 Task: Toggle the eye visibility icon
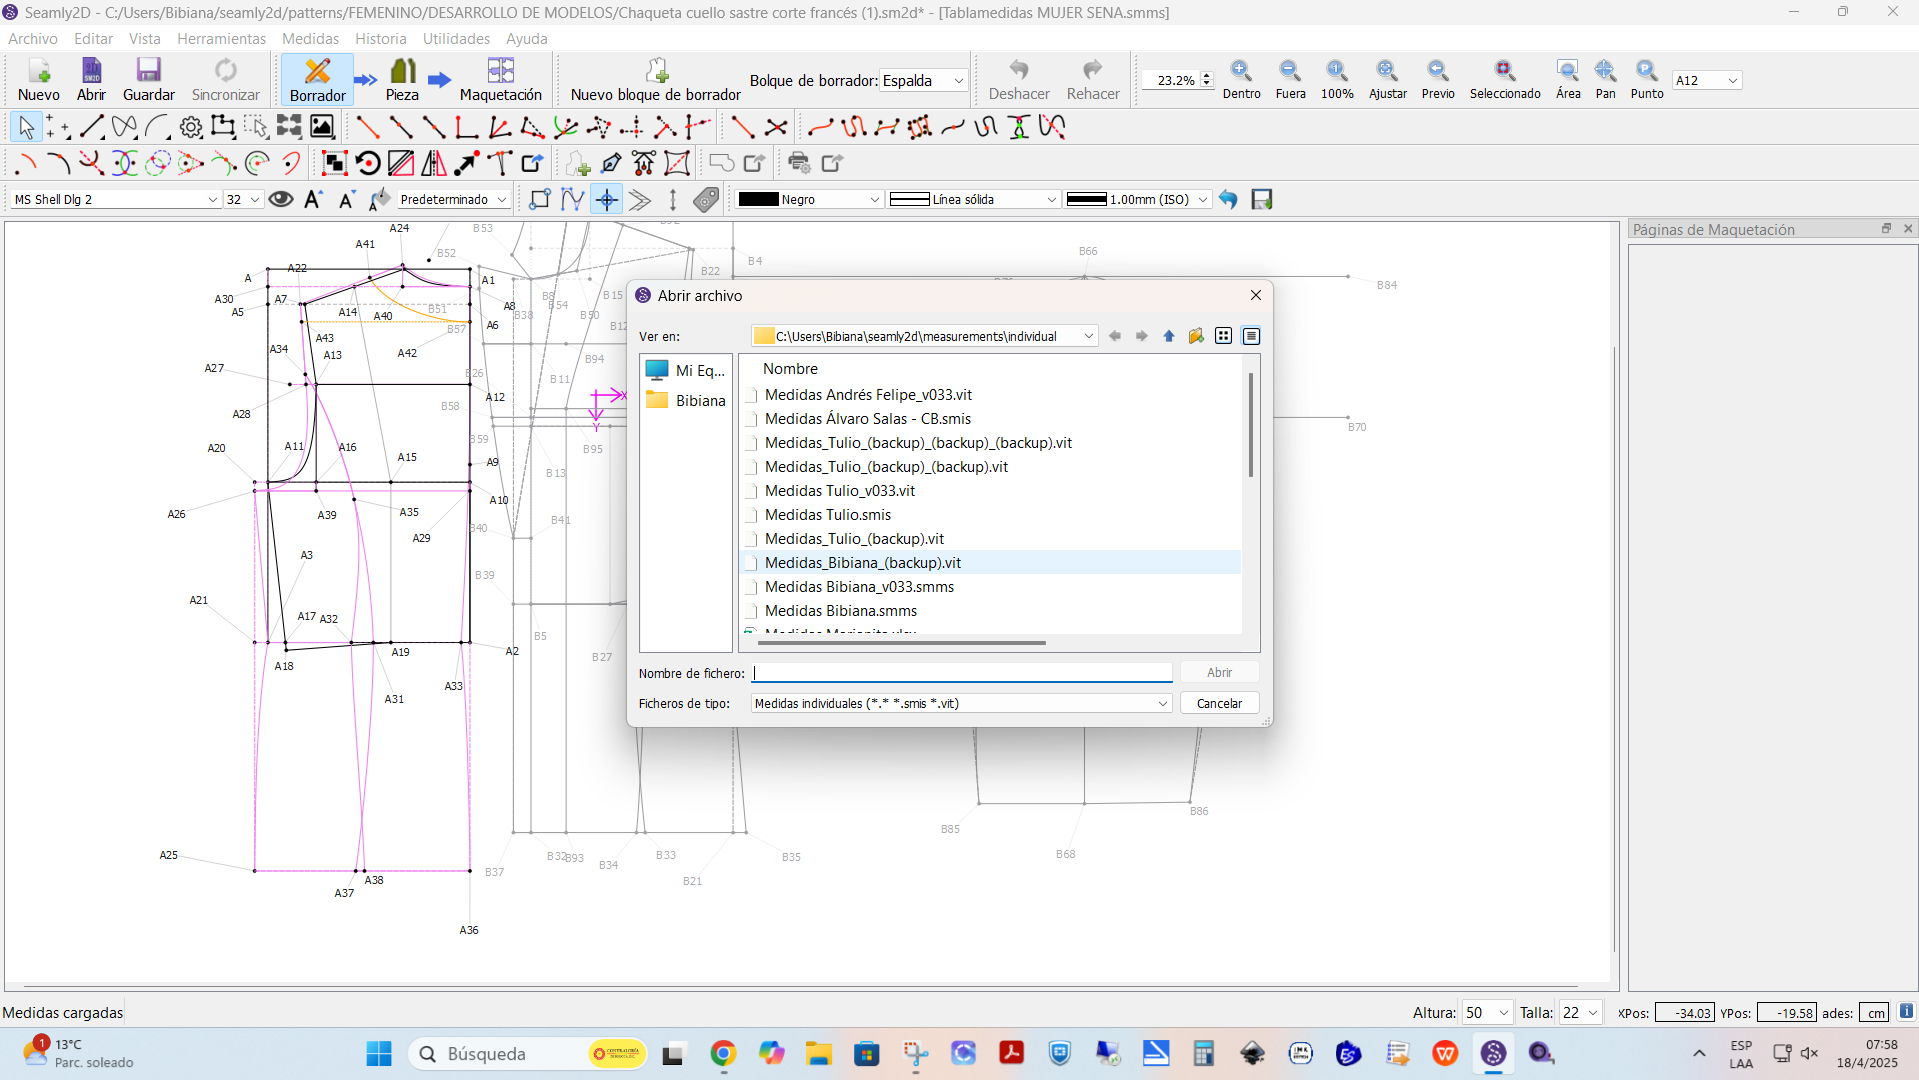(281, 199)
